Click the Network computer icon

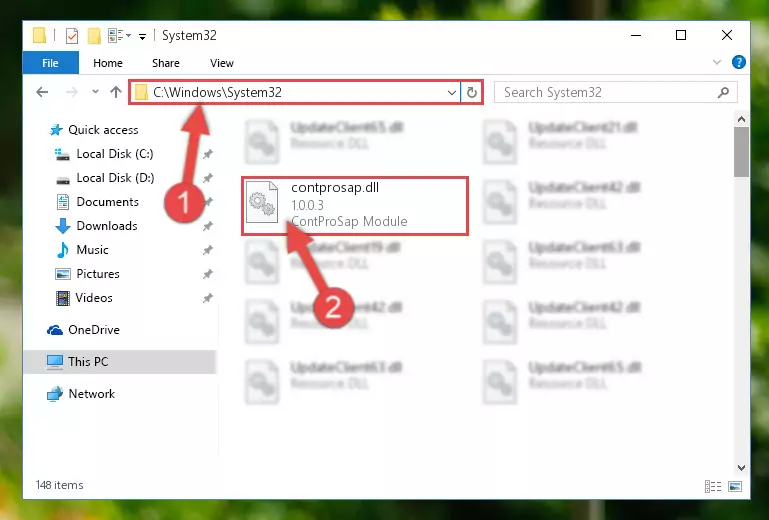point(55,394)
